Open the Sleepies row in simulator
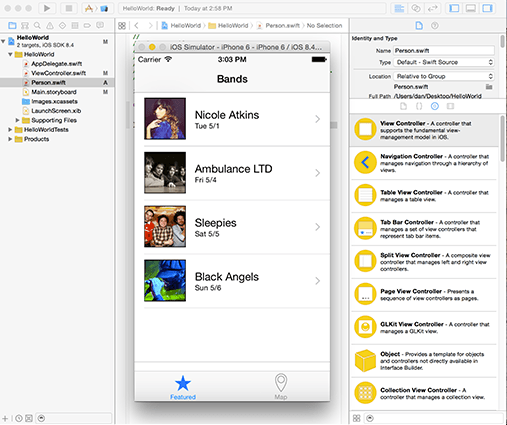 [x=232, y=227]
